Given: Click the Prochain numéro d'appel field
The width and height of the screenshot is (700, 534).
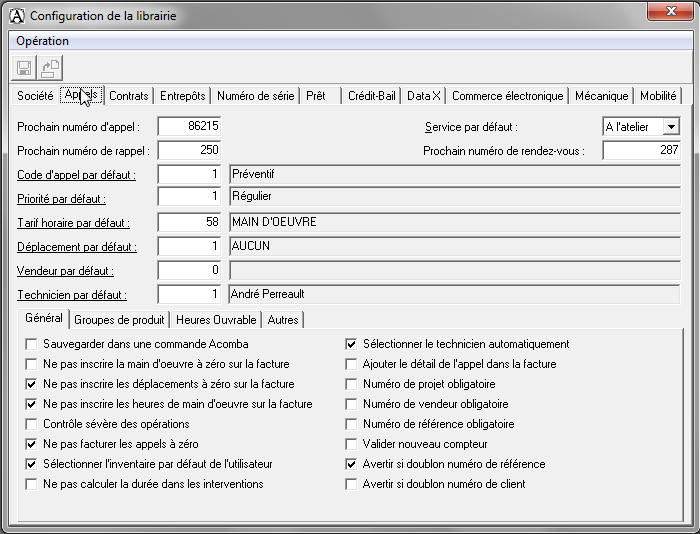Looking at the screenshot, I should pos(189,126).
